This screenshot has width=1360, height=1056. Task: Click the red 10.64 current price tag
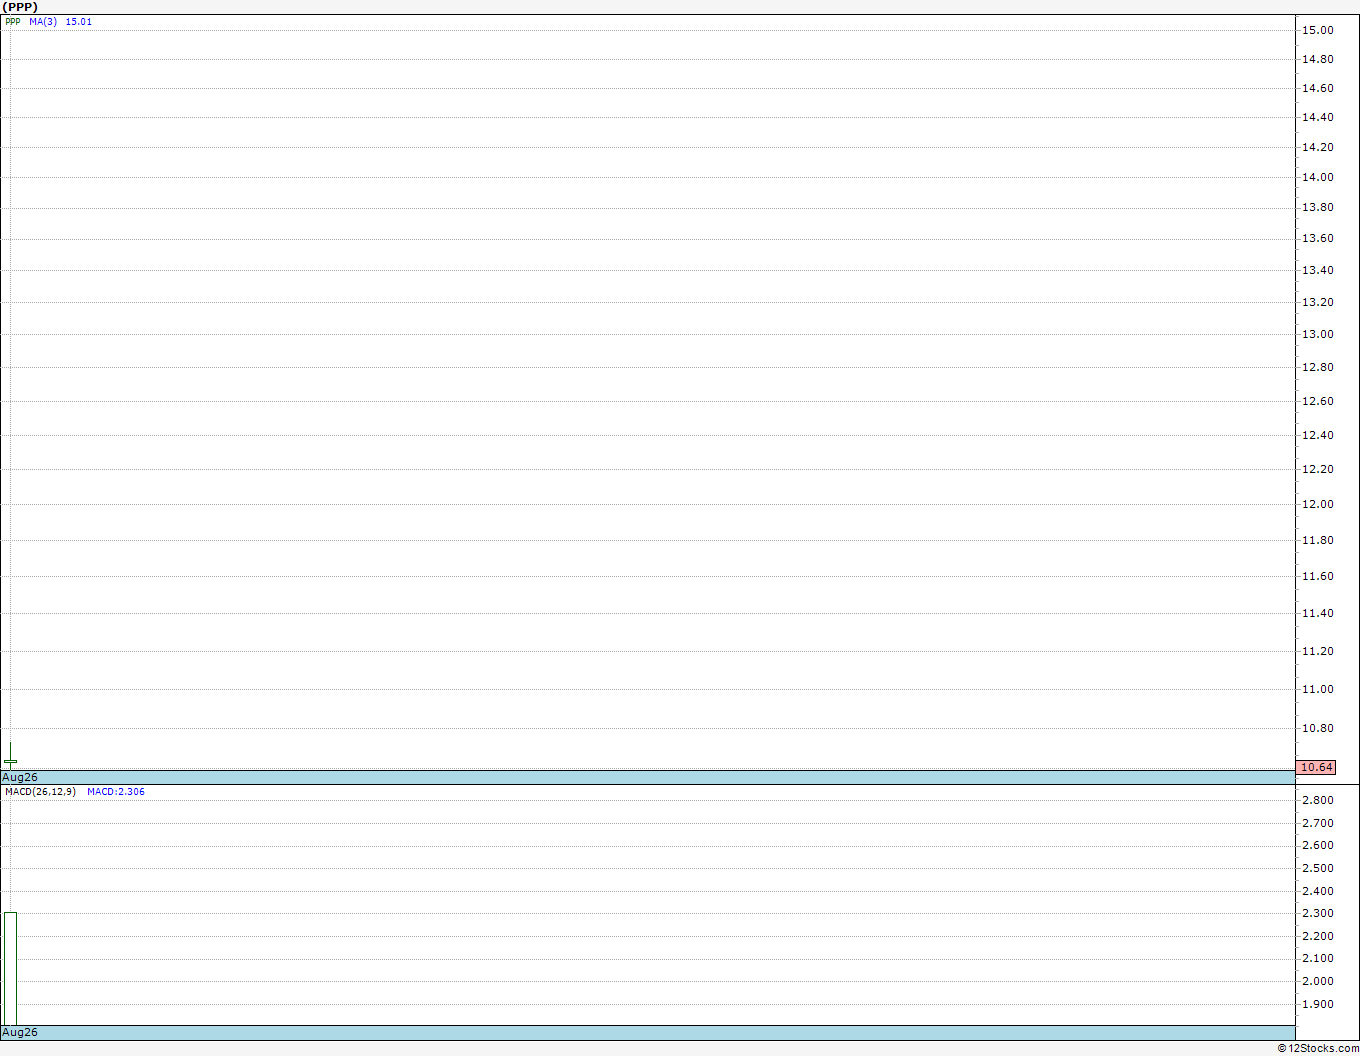(x=1316, y=767)
